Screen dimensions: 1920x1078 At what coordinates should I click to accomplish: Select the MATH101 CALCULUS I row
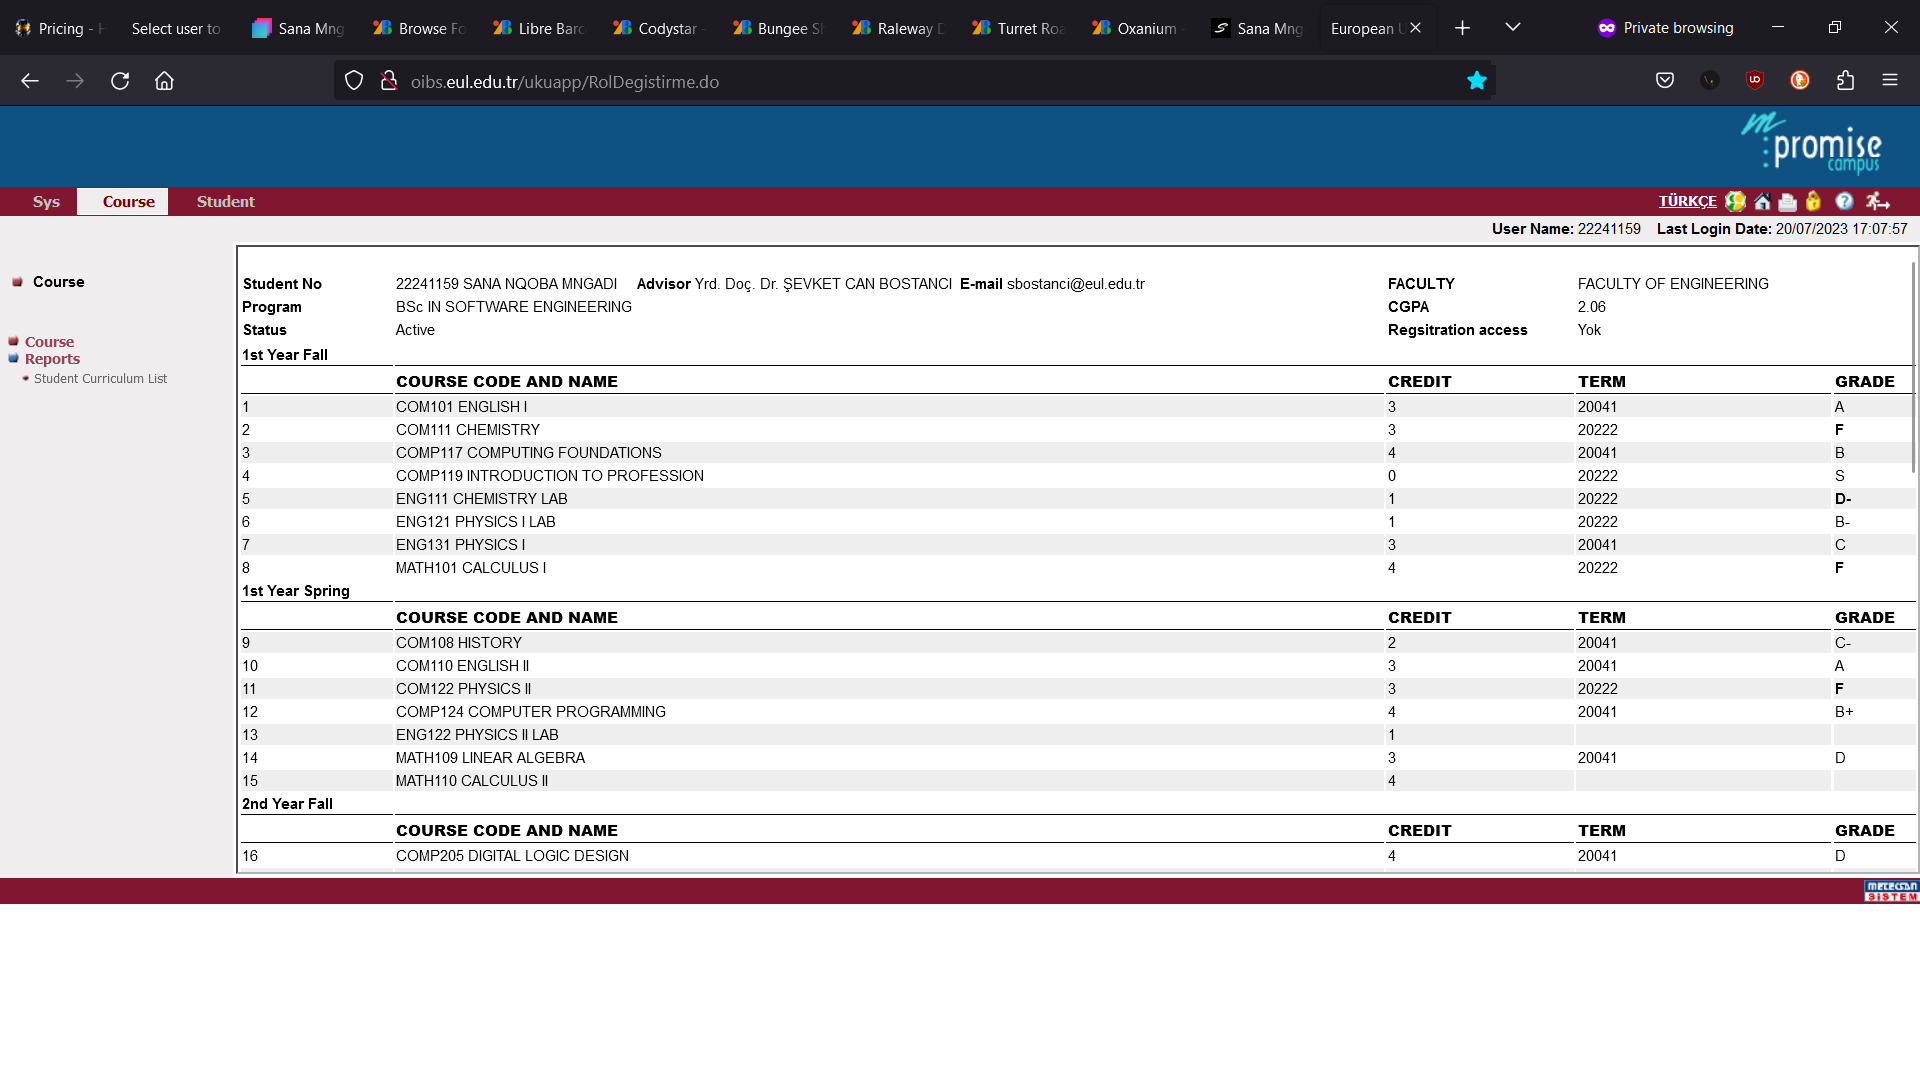[x=1078, y=568]
